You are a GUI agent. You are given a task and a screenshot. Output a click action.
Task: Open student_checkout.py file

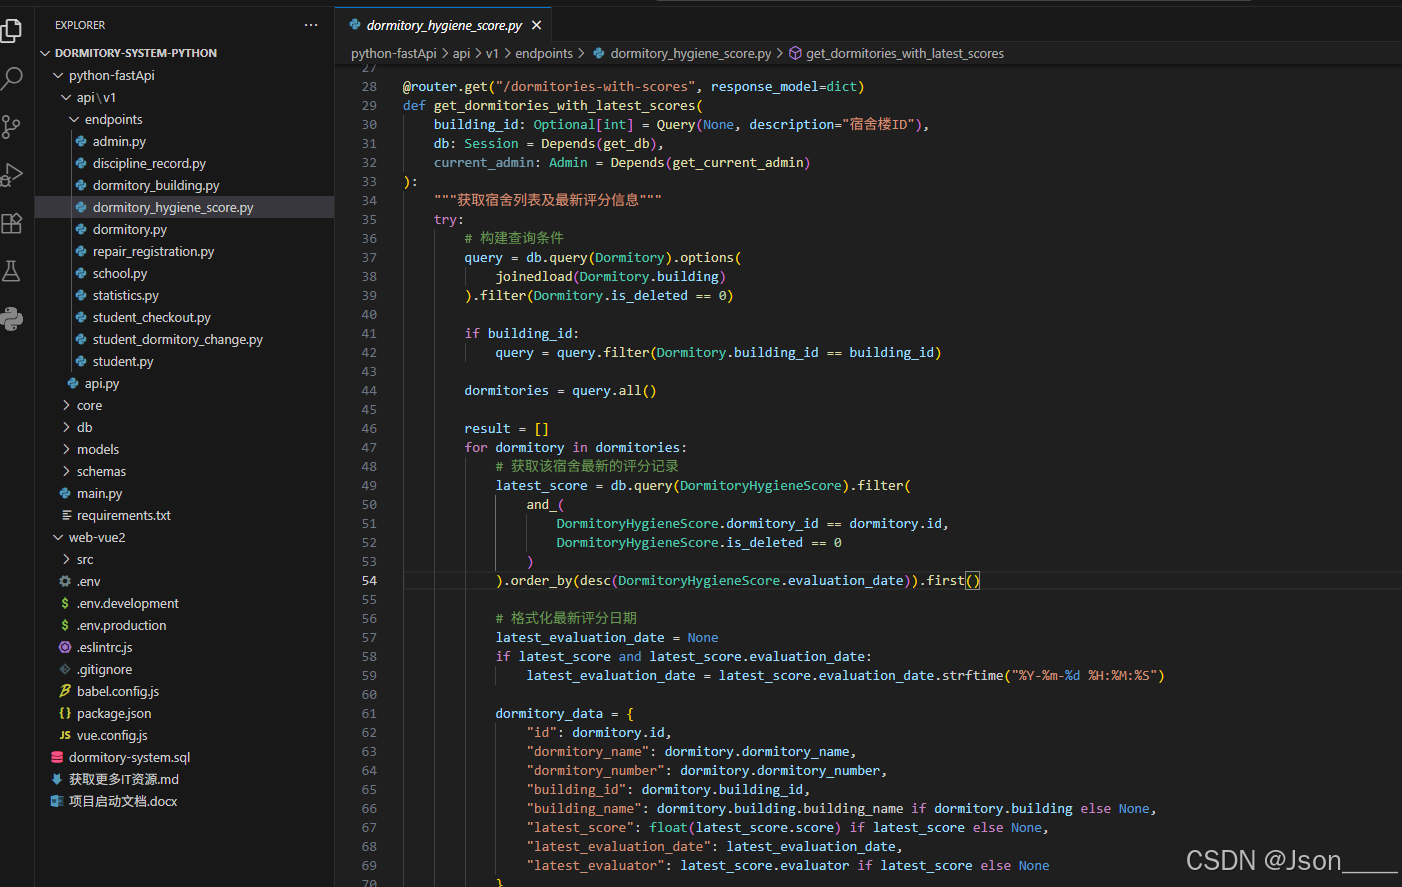coord(185,317)
